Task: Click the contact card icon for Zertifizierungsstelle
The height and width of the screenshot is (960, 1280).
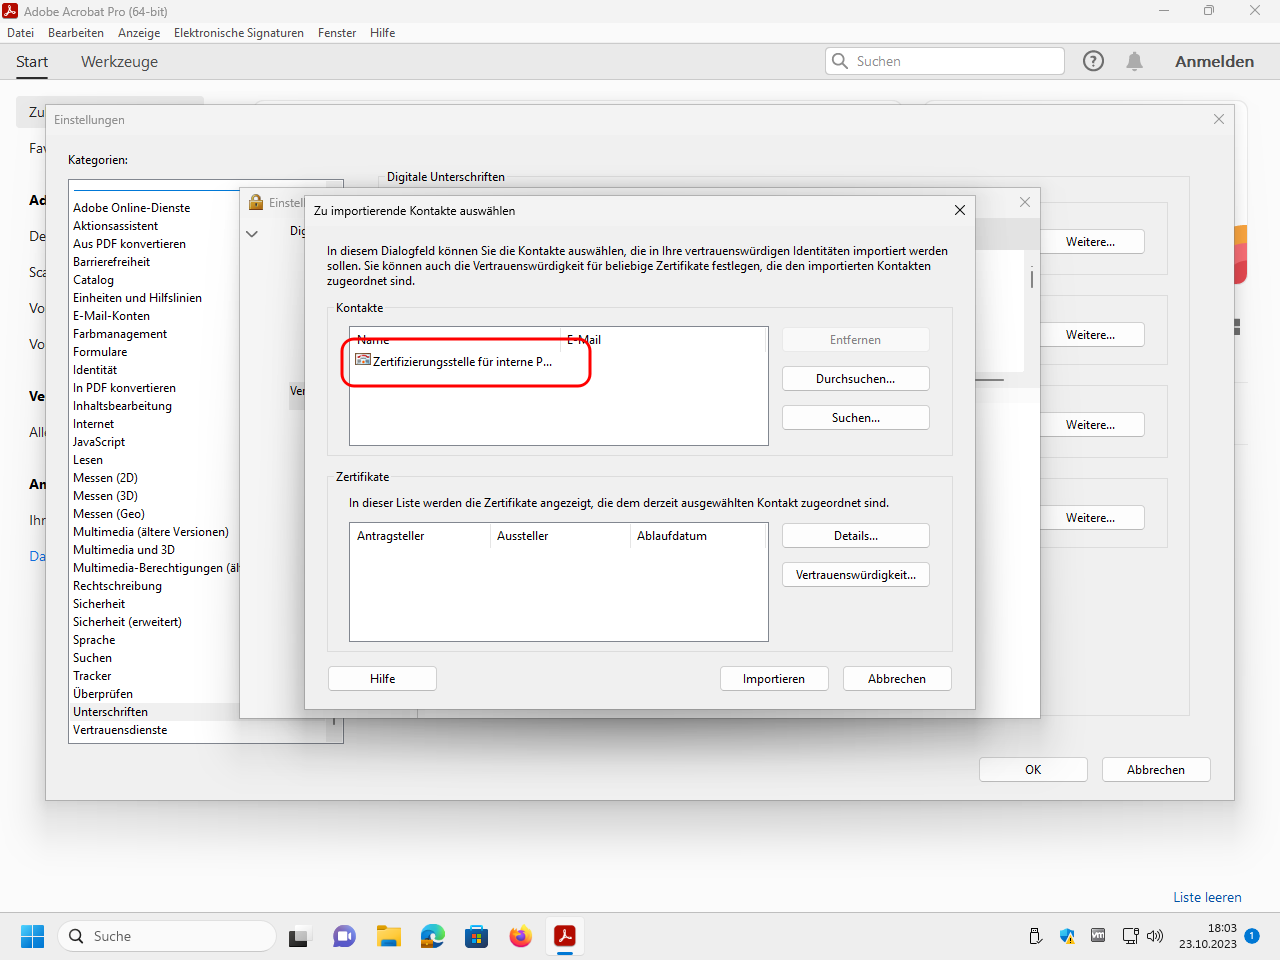Action: 363,360
